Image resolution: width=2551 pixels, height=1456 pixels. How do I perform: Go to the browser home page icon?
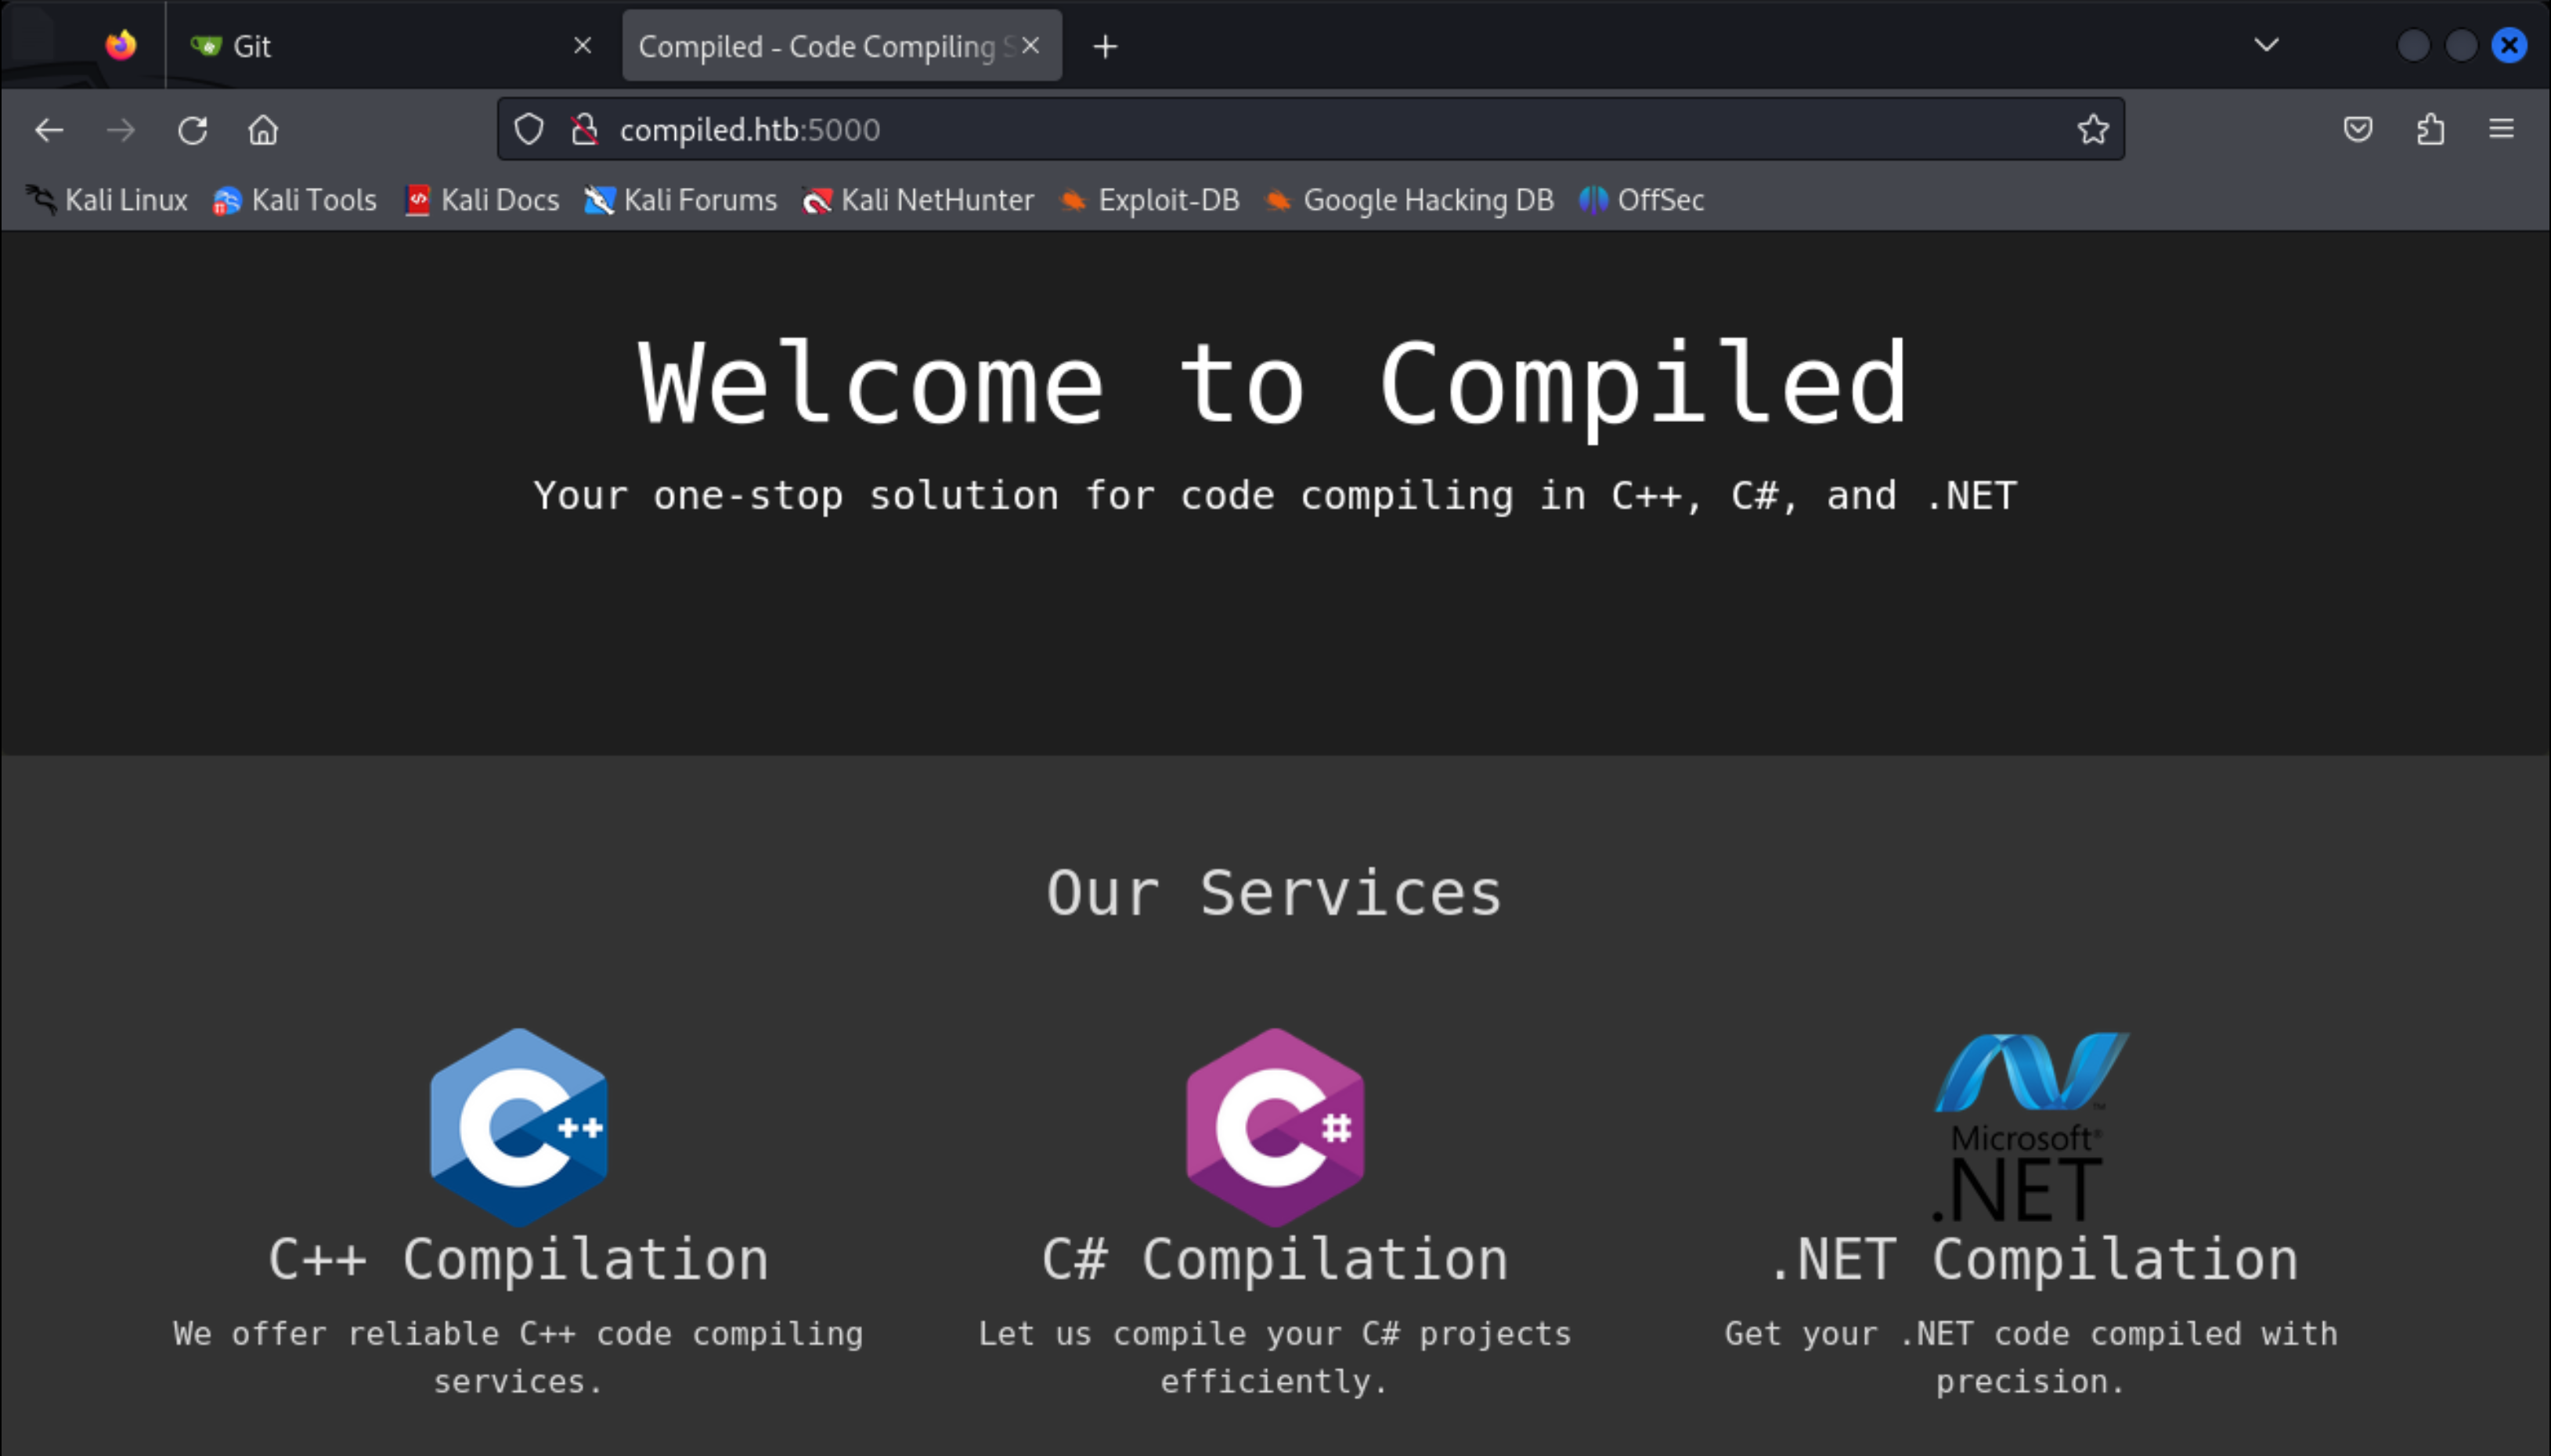262,130
